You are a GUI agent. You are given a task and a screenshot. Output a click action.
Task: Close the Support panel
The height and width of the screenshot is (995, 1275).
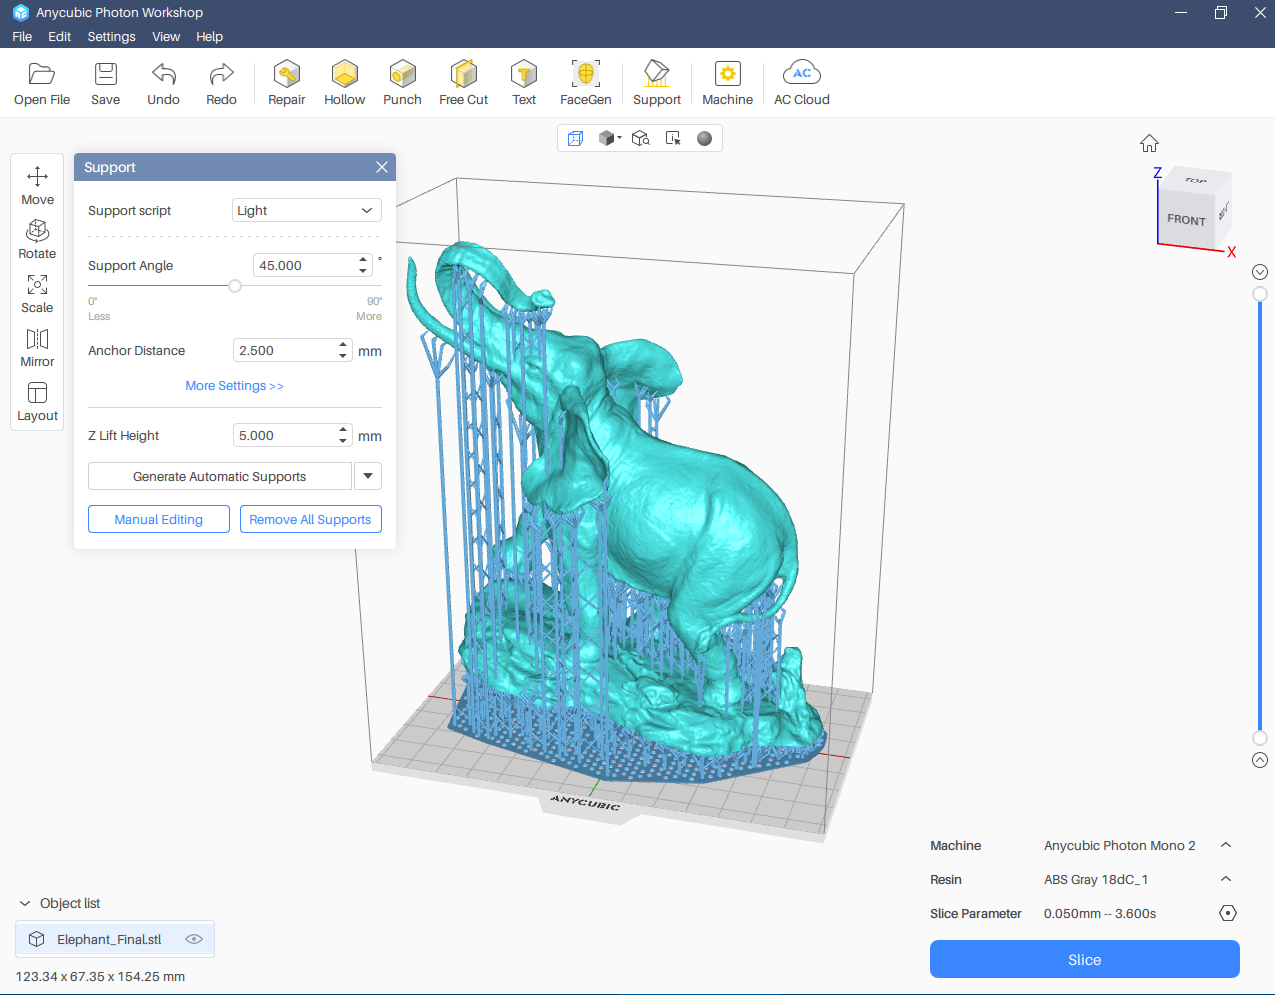point(382,167)
